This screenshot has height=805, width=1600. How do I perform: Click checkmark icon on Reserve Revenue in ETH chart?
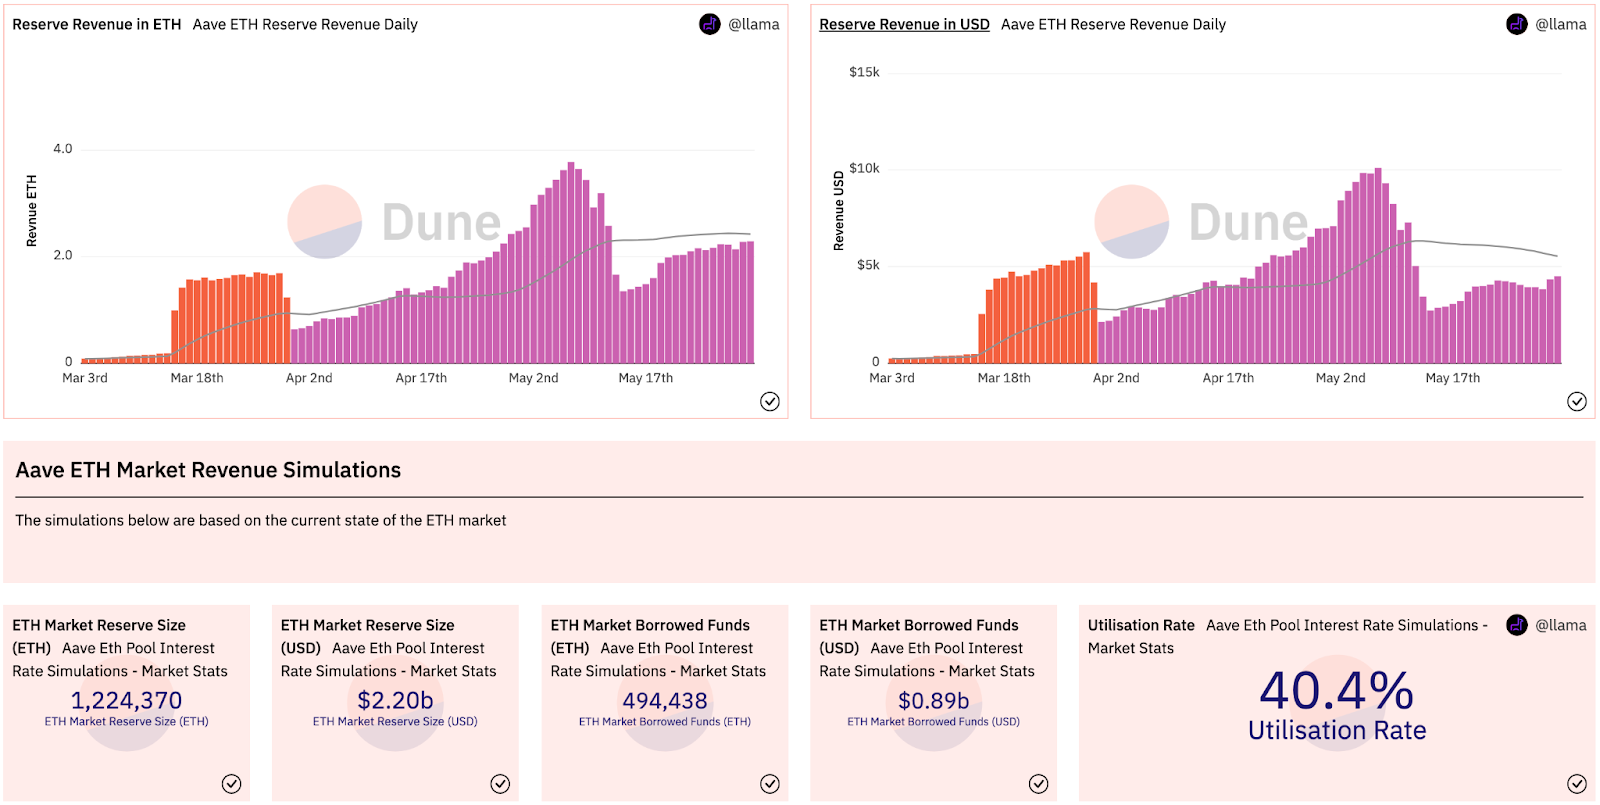770,401
